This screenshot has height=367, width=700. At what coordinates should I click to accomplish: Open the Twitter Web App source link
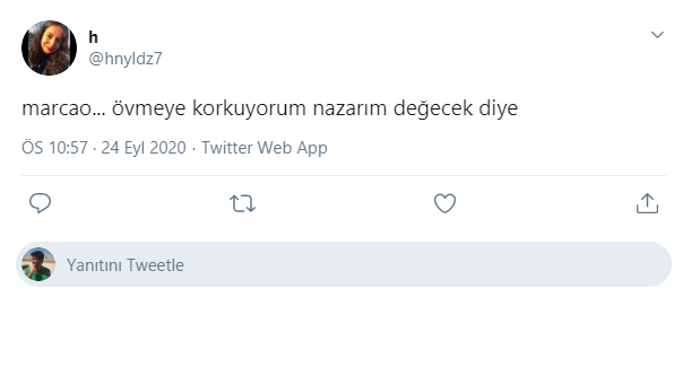pos(264,148)
